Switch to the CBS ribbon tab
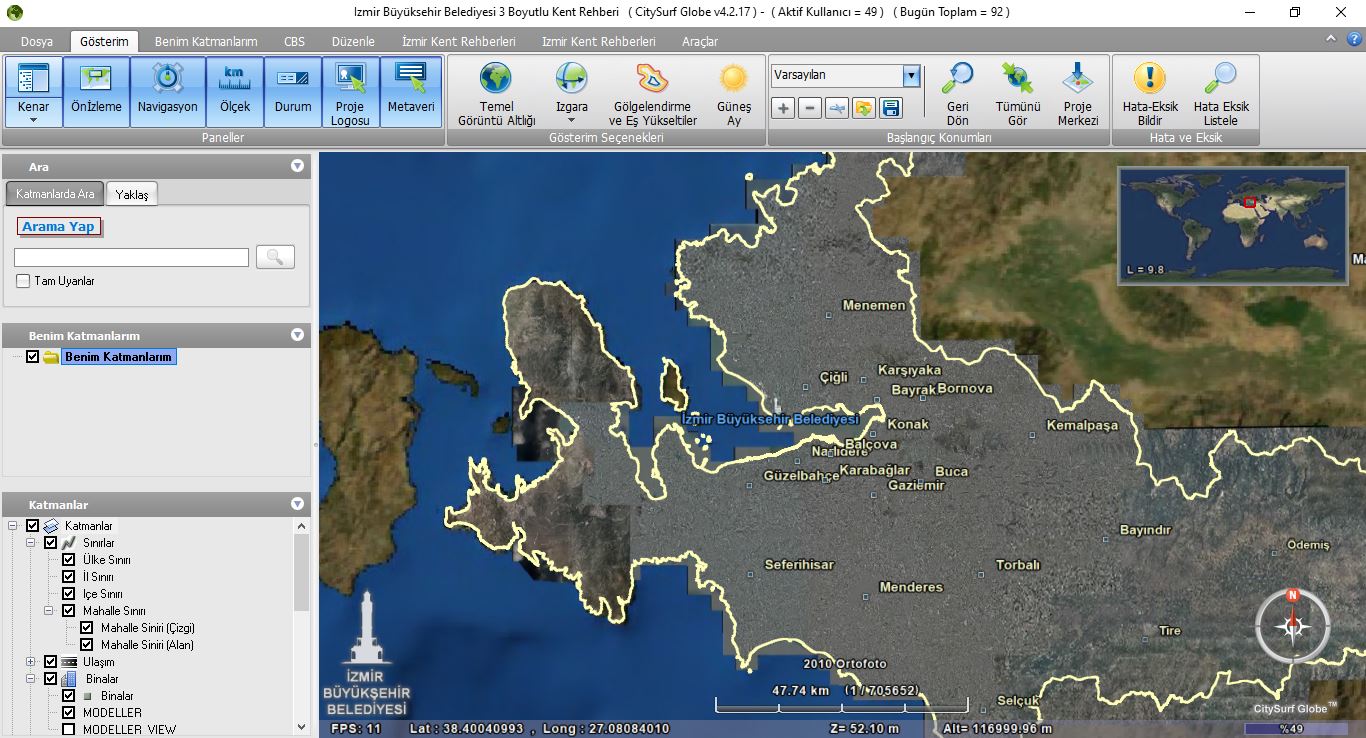 294,42
